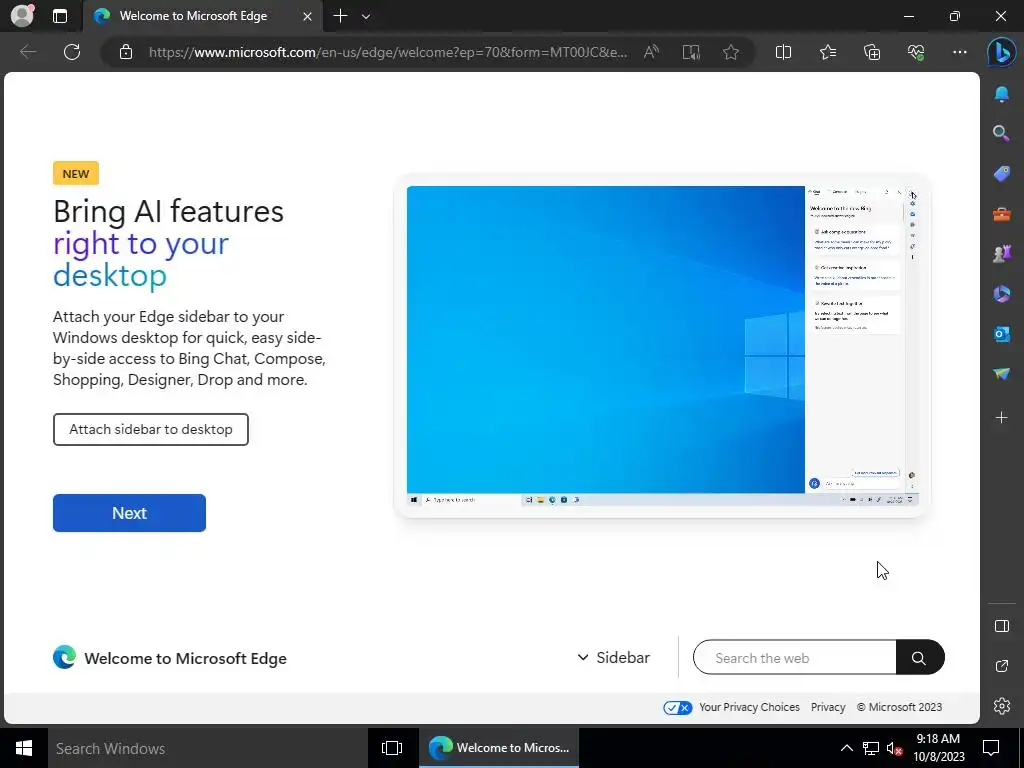Image resolution: width=1024 pixels, height=768 pixels.
Task: Click the desktop sidebar preview image
Action: click(x=662, y=346)
